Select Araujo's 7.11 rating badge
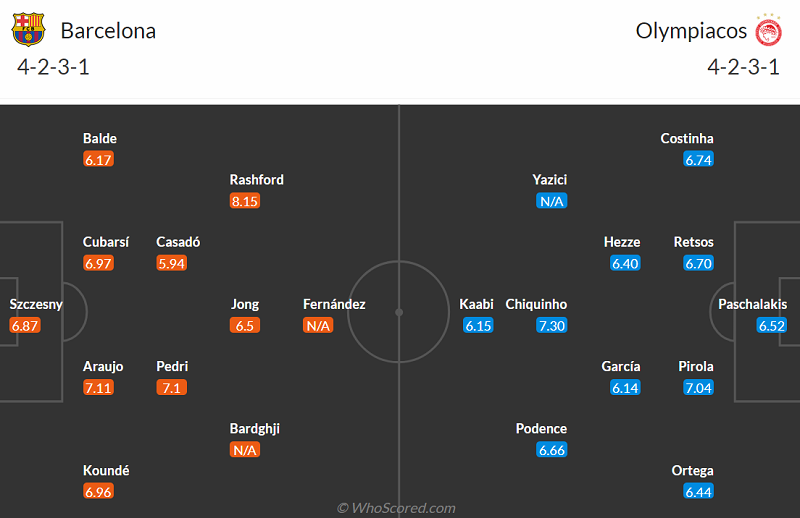This screenshot has height=518, width=800. click(98, 388)
